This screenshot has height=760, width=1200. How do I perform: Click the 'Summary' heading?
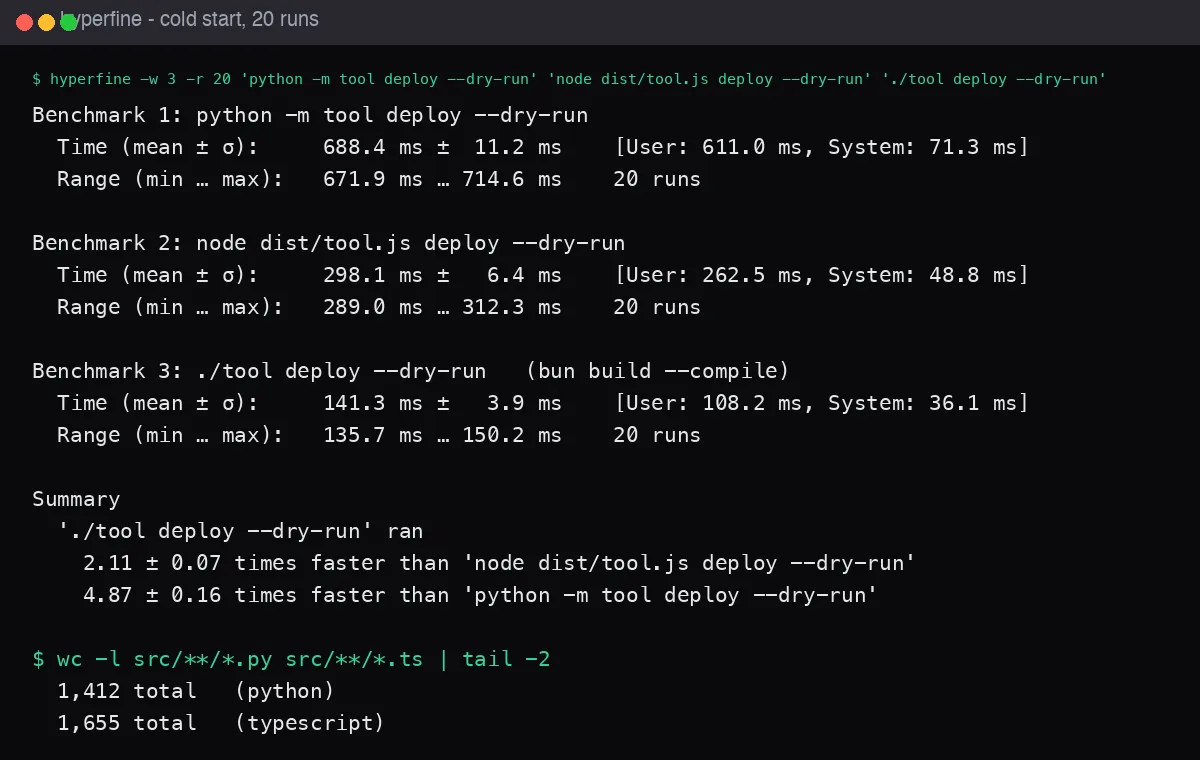pyautogui.click(x=76, y=499)
